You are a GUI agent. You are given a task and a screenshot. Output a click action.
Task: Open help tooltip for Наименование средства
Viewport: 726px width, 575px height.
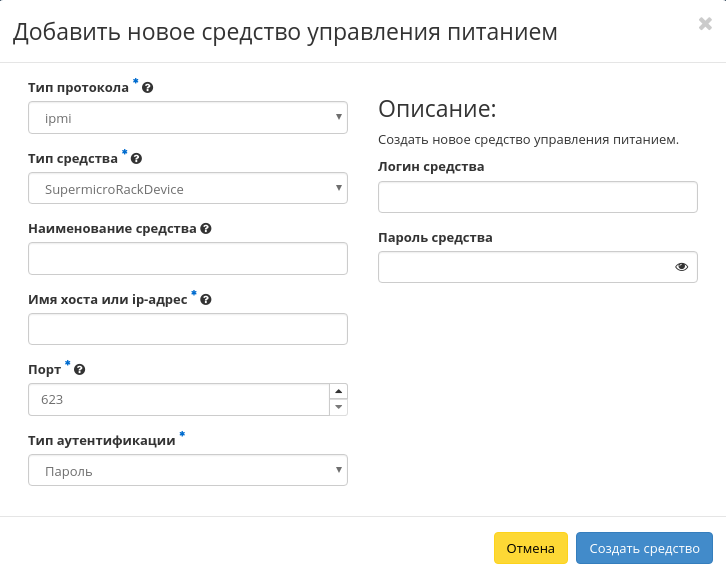(206, 229)
